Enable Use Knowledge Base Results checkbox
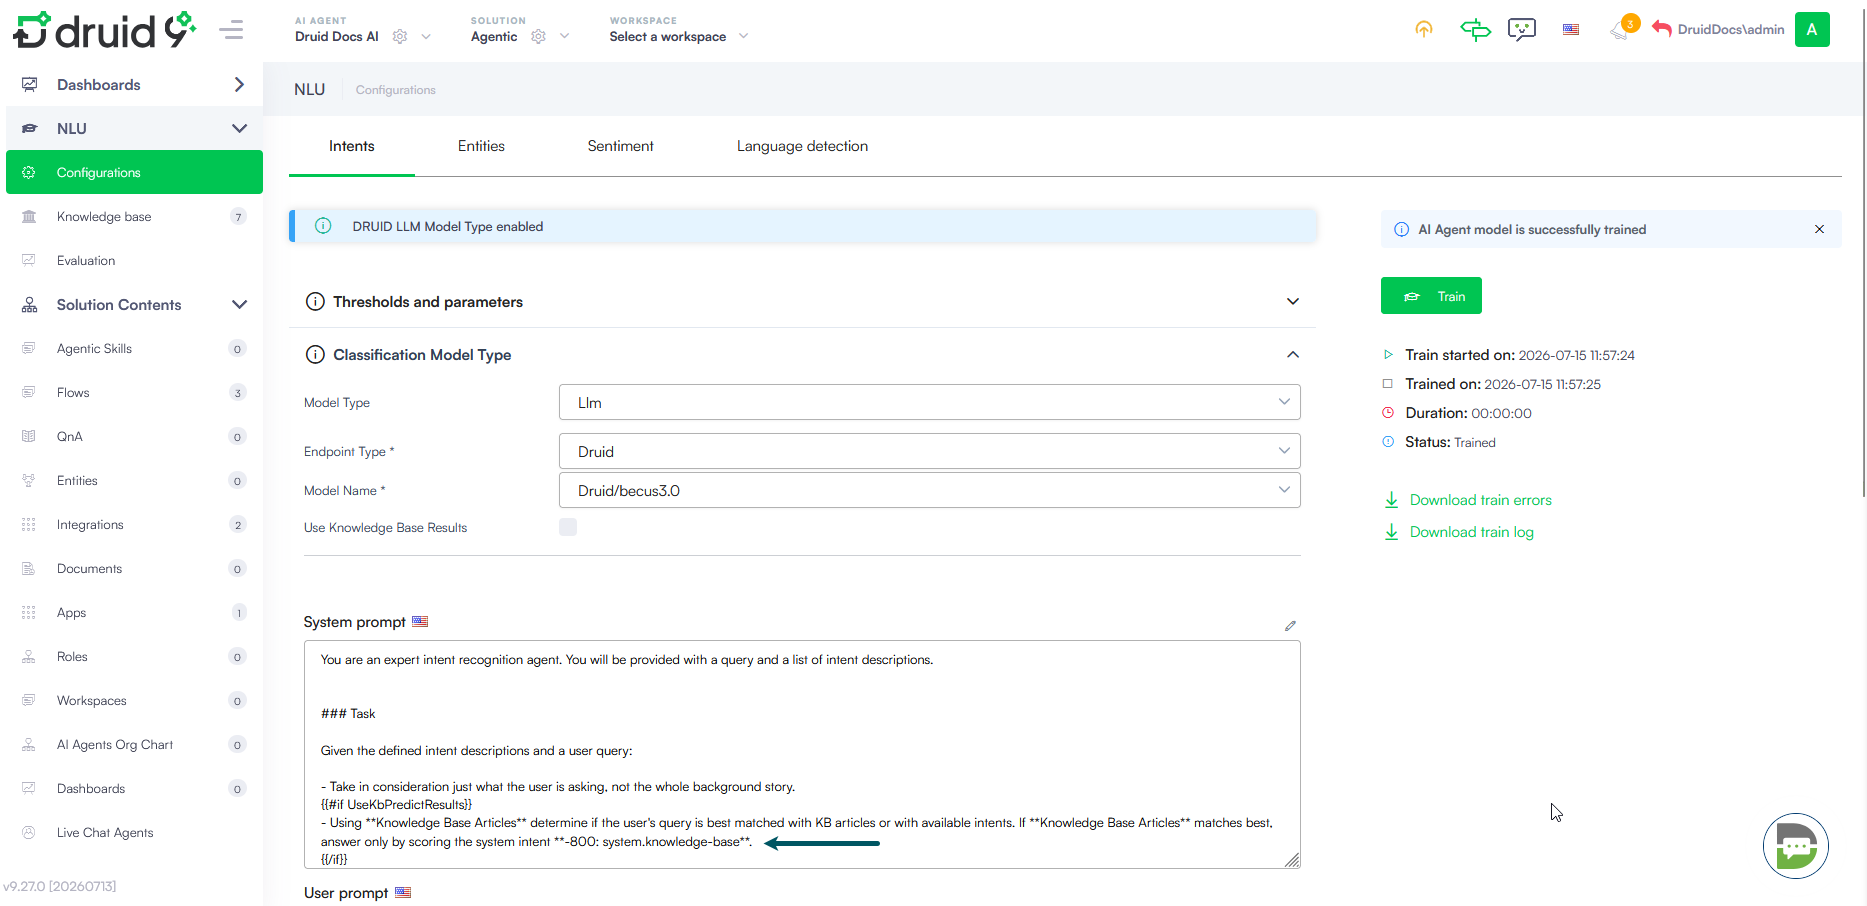Screen dimensions: 1867x906 568,527
